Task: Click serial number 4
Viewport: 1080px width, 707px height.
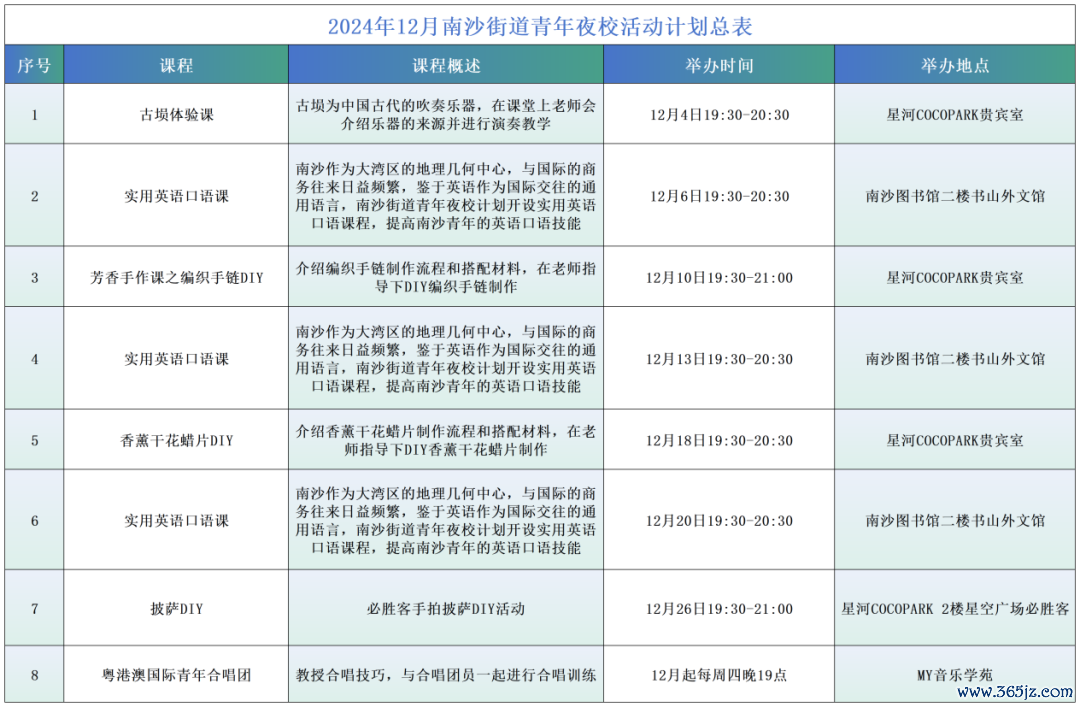Action: point(34,358)
